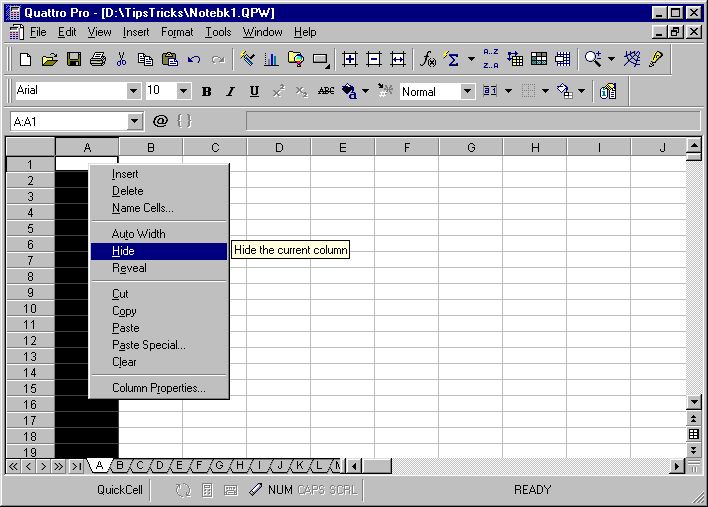This screenshot has width=708, height=507.
Task: Choose Hide from the context menu
Action: pos(159,251)
